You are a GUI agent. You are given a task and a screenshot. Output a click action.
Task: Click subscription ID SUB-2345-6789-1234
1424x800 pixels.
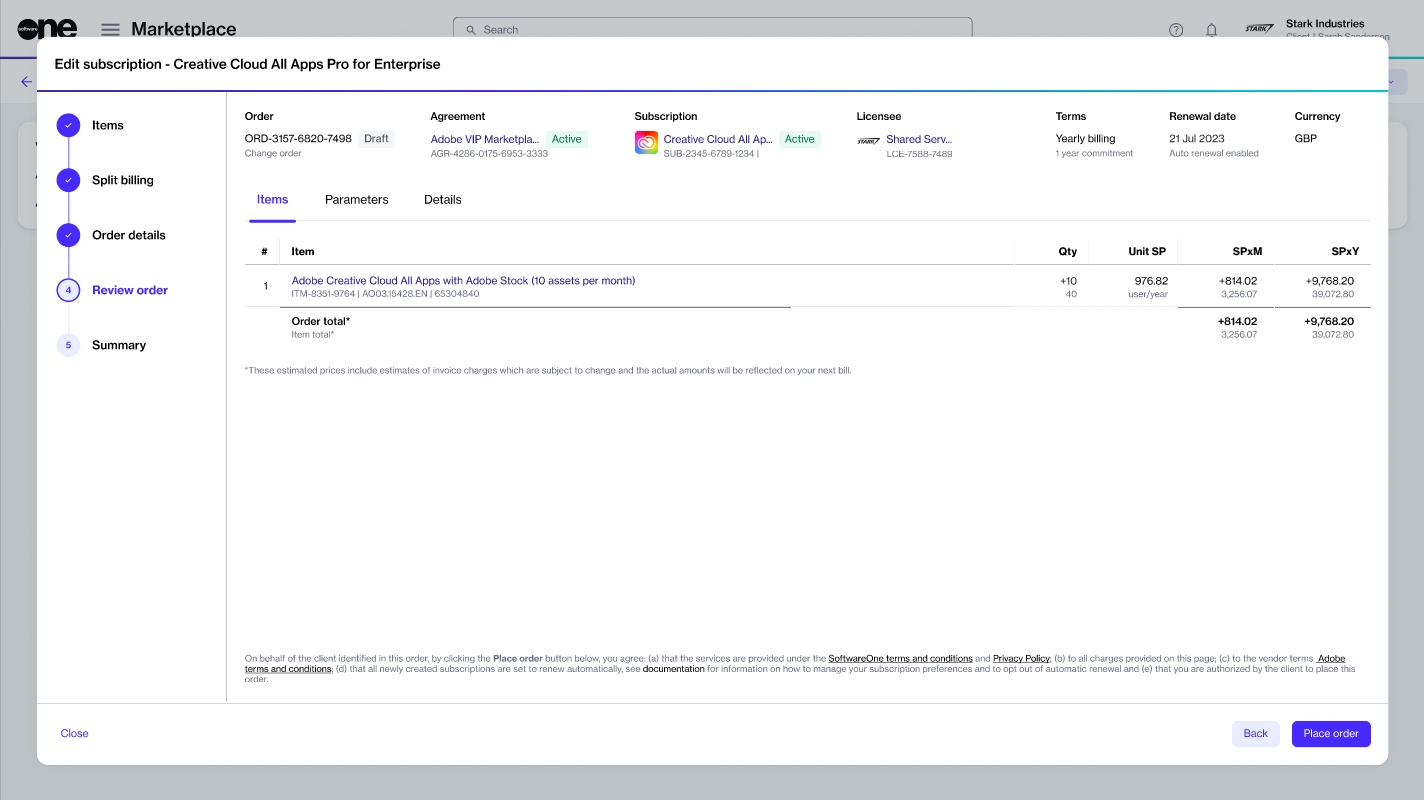(x=711, y=154)
